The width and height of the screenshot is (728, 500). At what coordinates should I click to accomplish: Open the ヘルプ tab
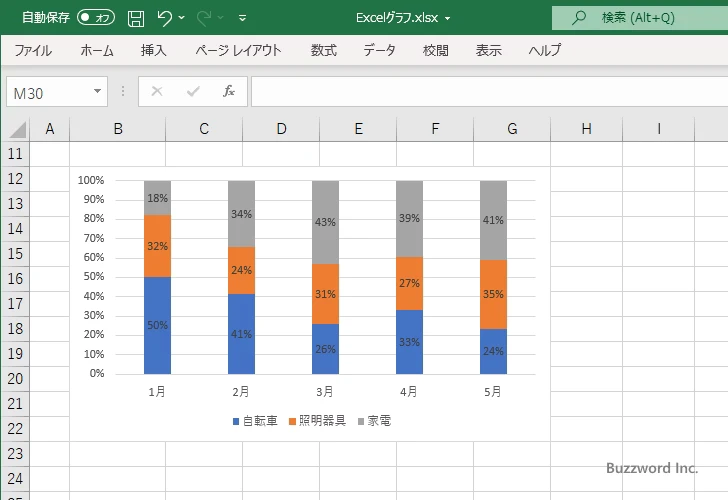tap(545, 50)
